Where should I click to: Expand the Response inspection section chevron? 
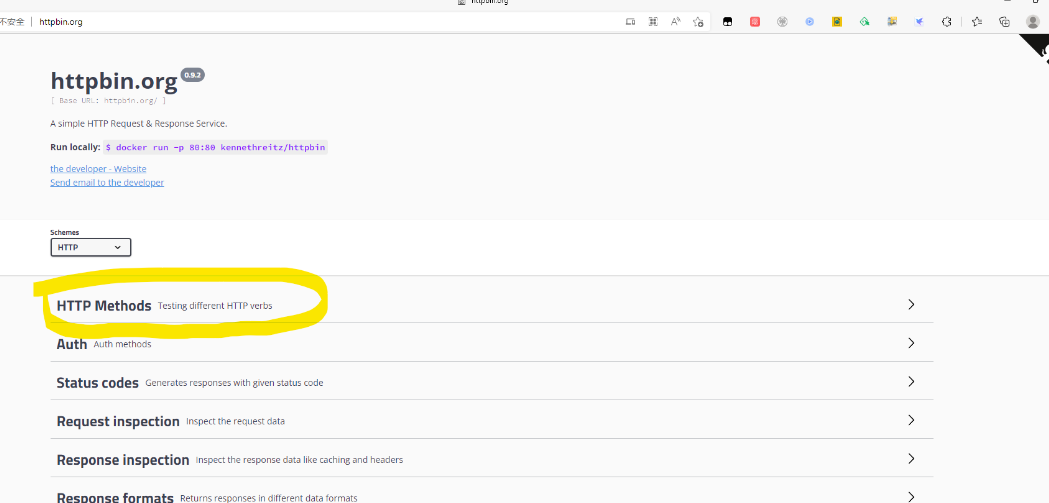pos(911,459)
